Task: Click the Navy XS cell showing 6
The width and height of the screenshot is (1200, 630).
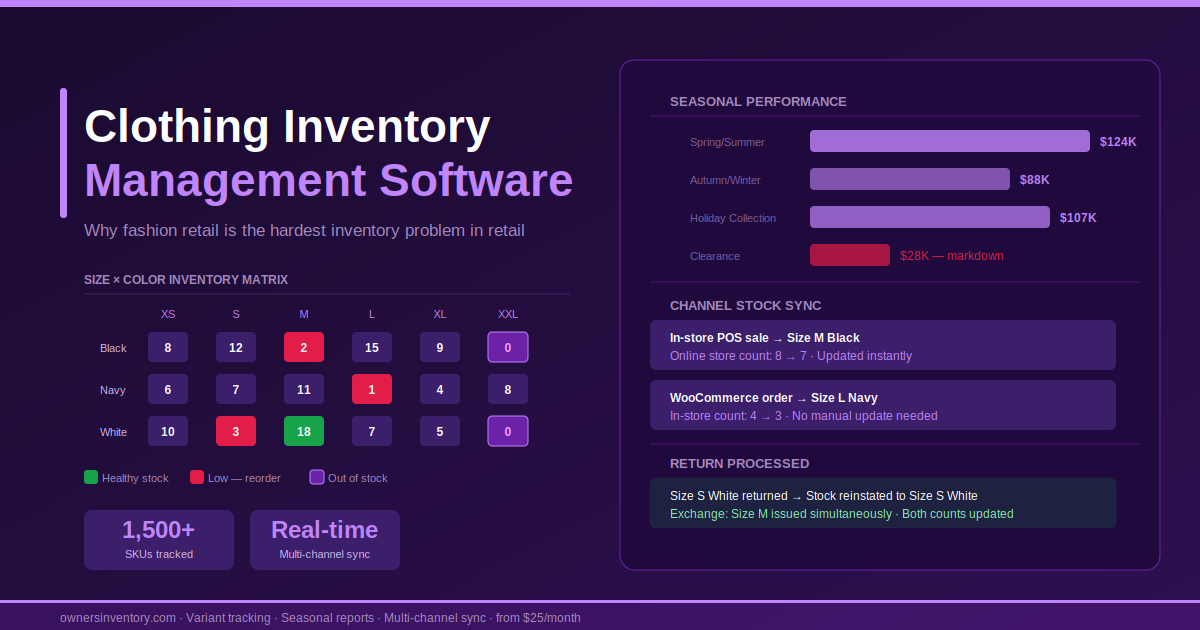Action: coord(168,389)
